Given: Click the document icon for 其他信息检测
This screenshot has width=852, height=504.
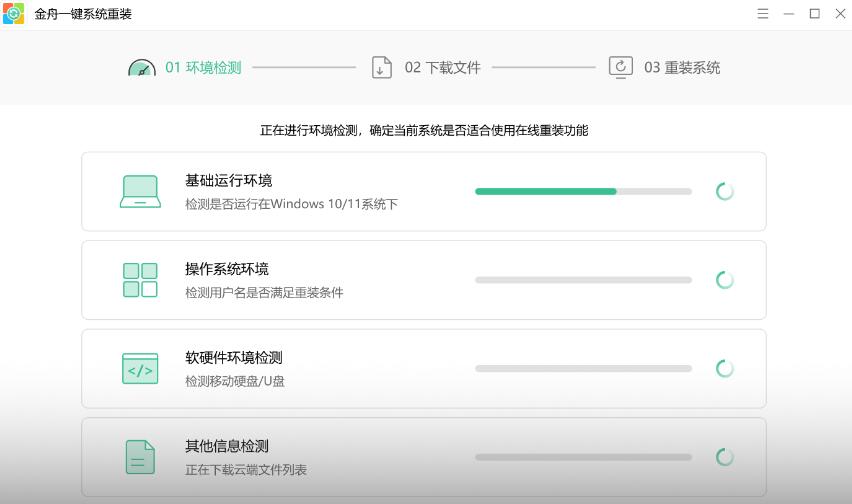Looking at the screenshot, I should coord(140,457).
